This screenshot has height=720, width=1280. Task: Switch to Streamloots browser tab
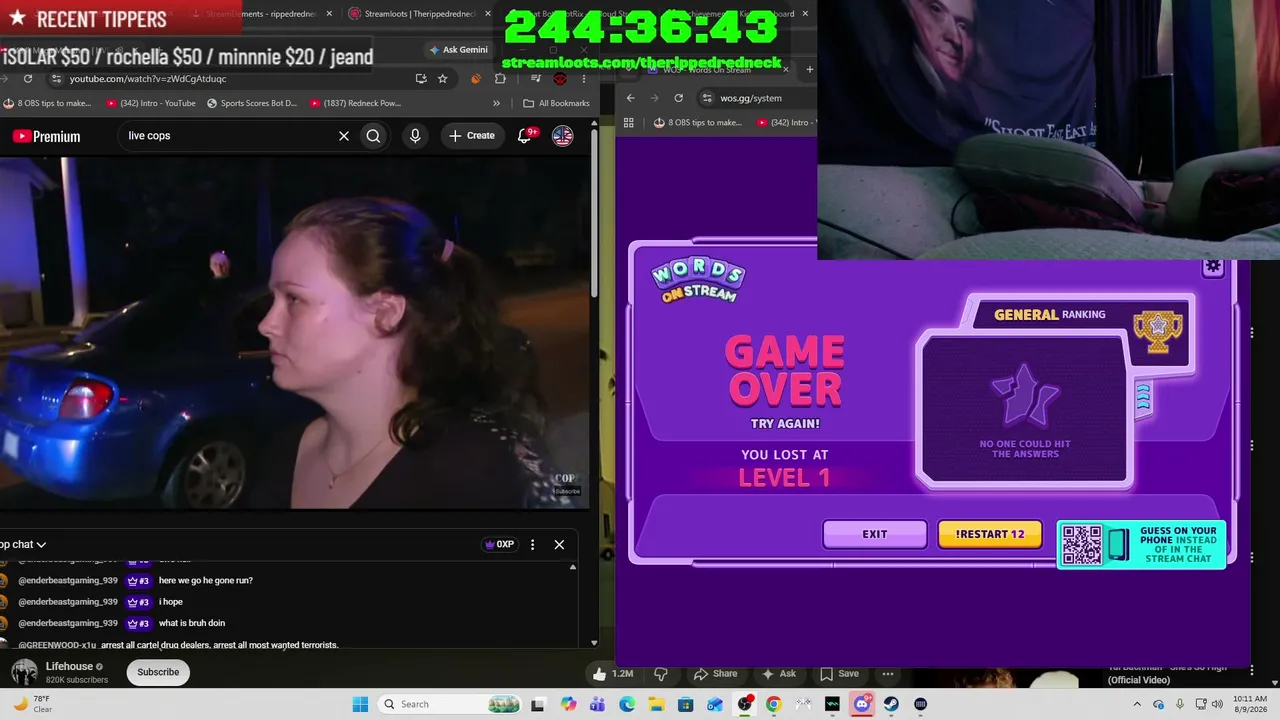point(420,14)
